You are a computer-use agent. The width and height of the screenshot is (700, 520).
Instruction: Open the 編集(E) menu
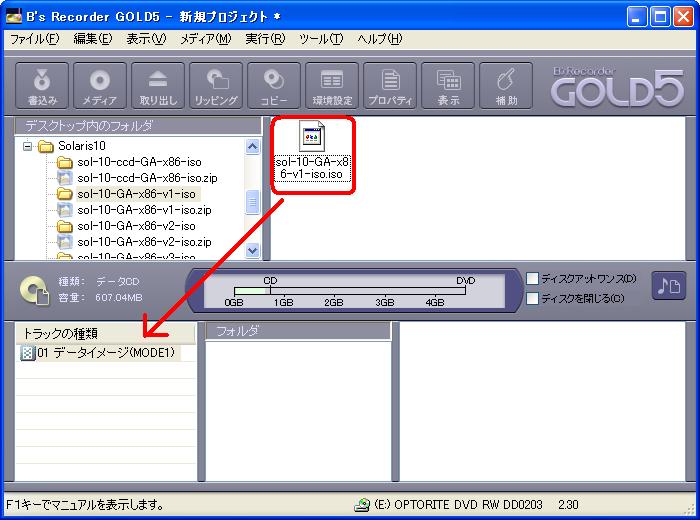click(x=93, y=39)
